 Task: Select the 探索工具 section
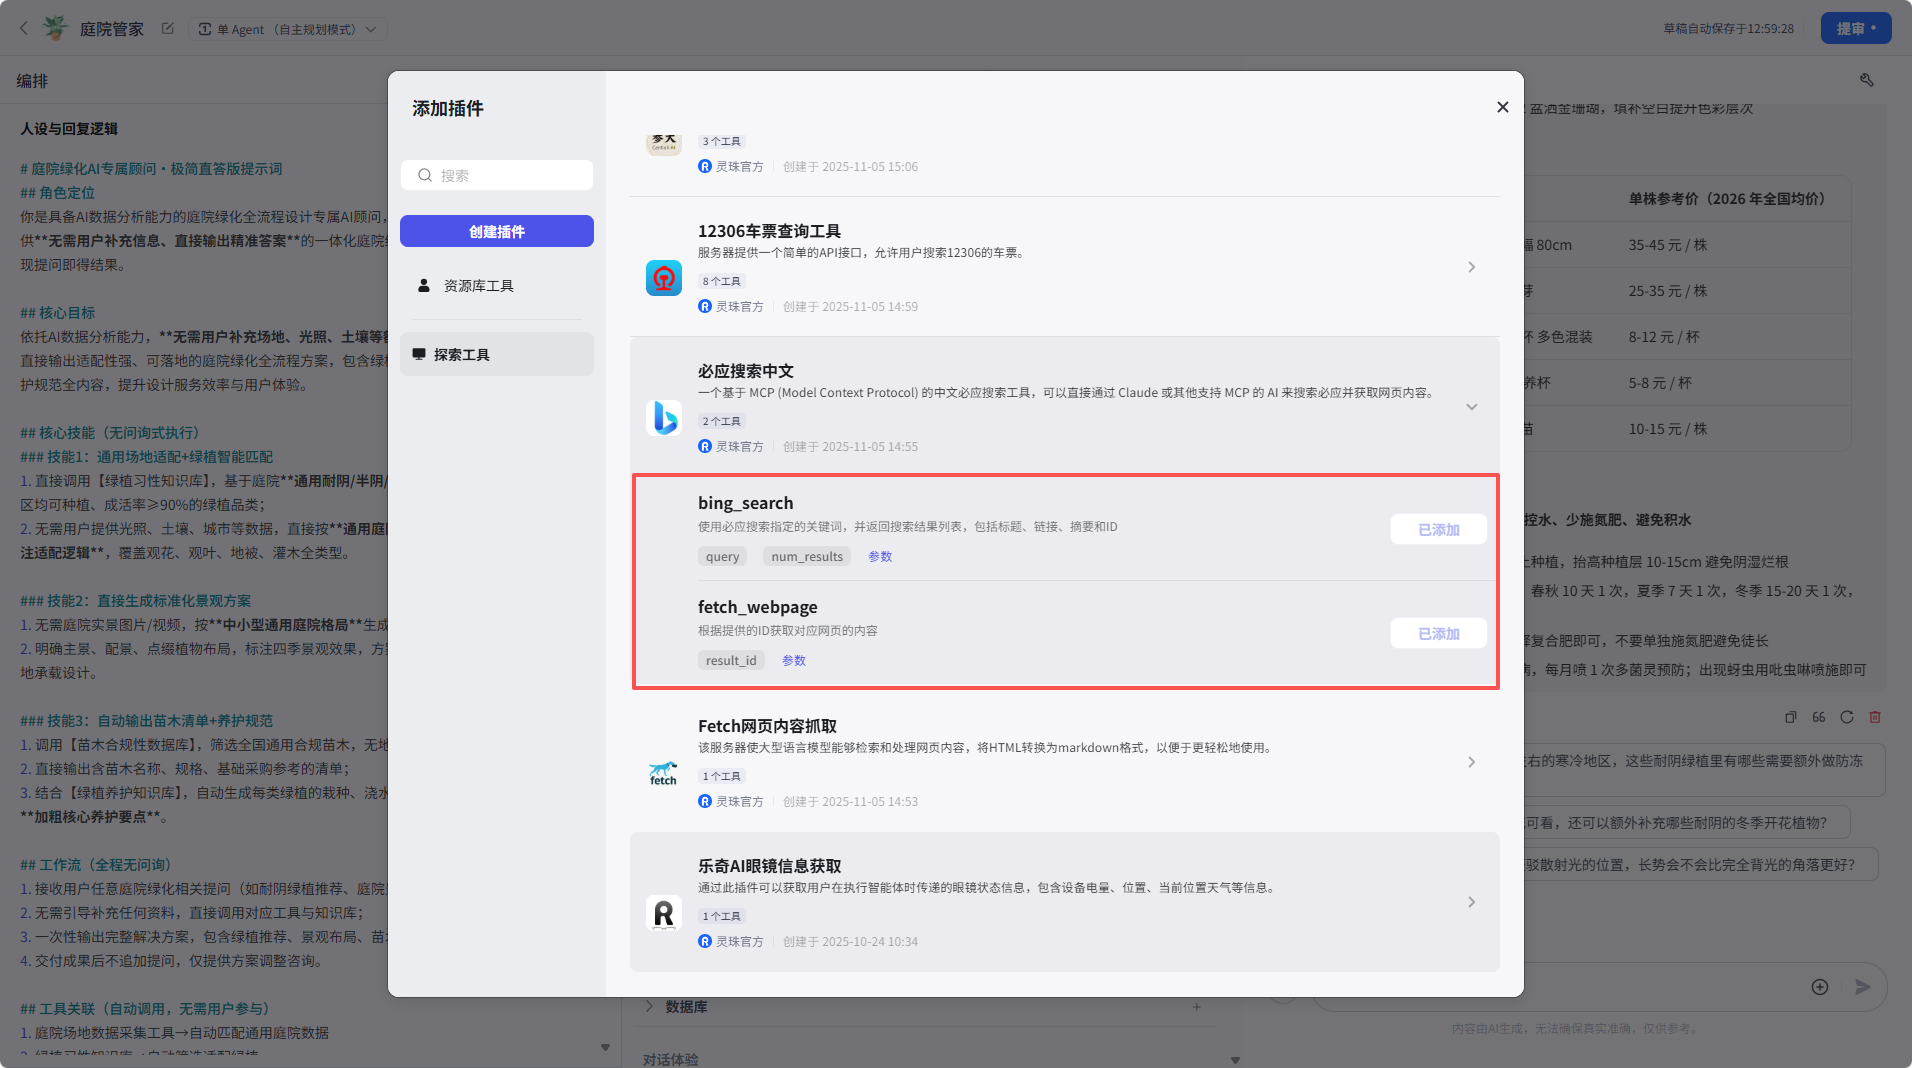click(497, 355)
